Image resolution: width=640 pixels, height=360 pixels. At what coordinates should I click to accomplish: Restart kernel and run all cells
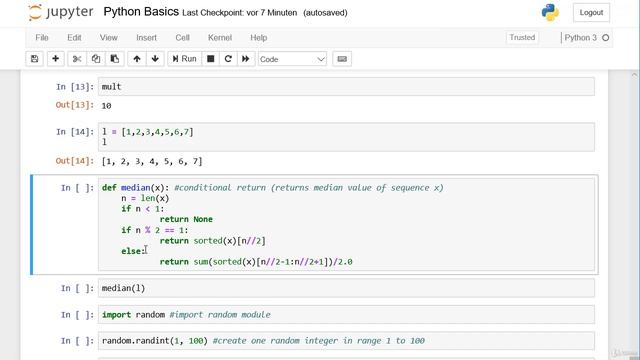246,59
